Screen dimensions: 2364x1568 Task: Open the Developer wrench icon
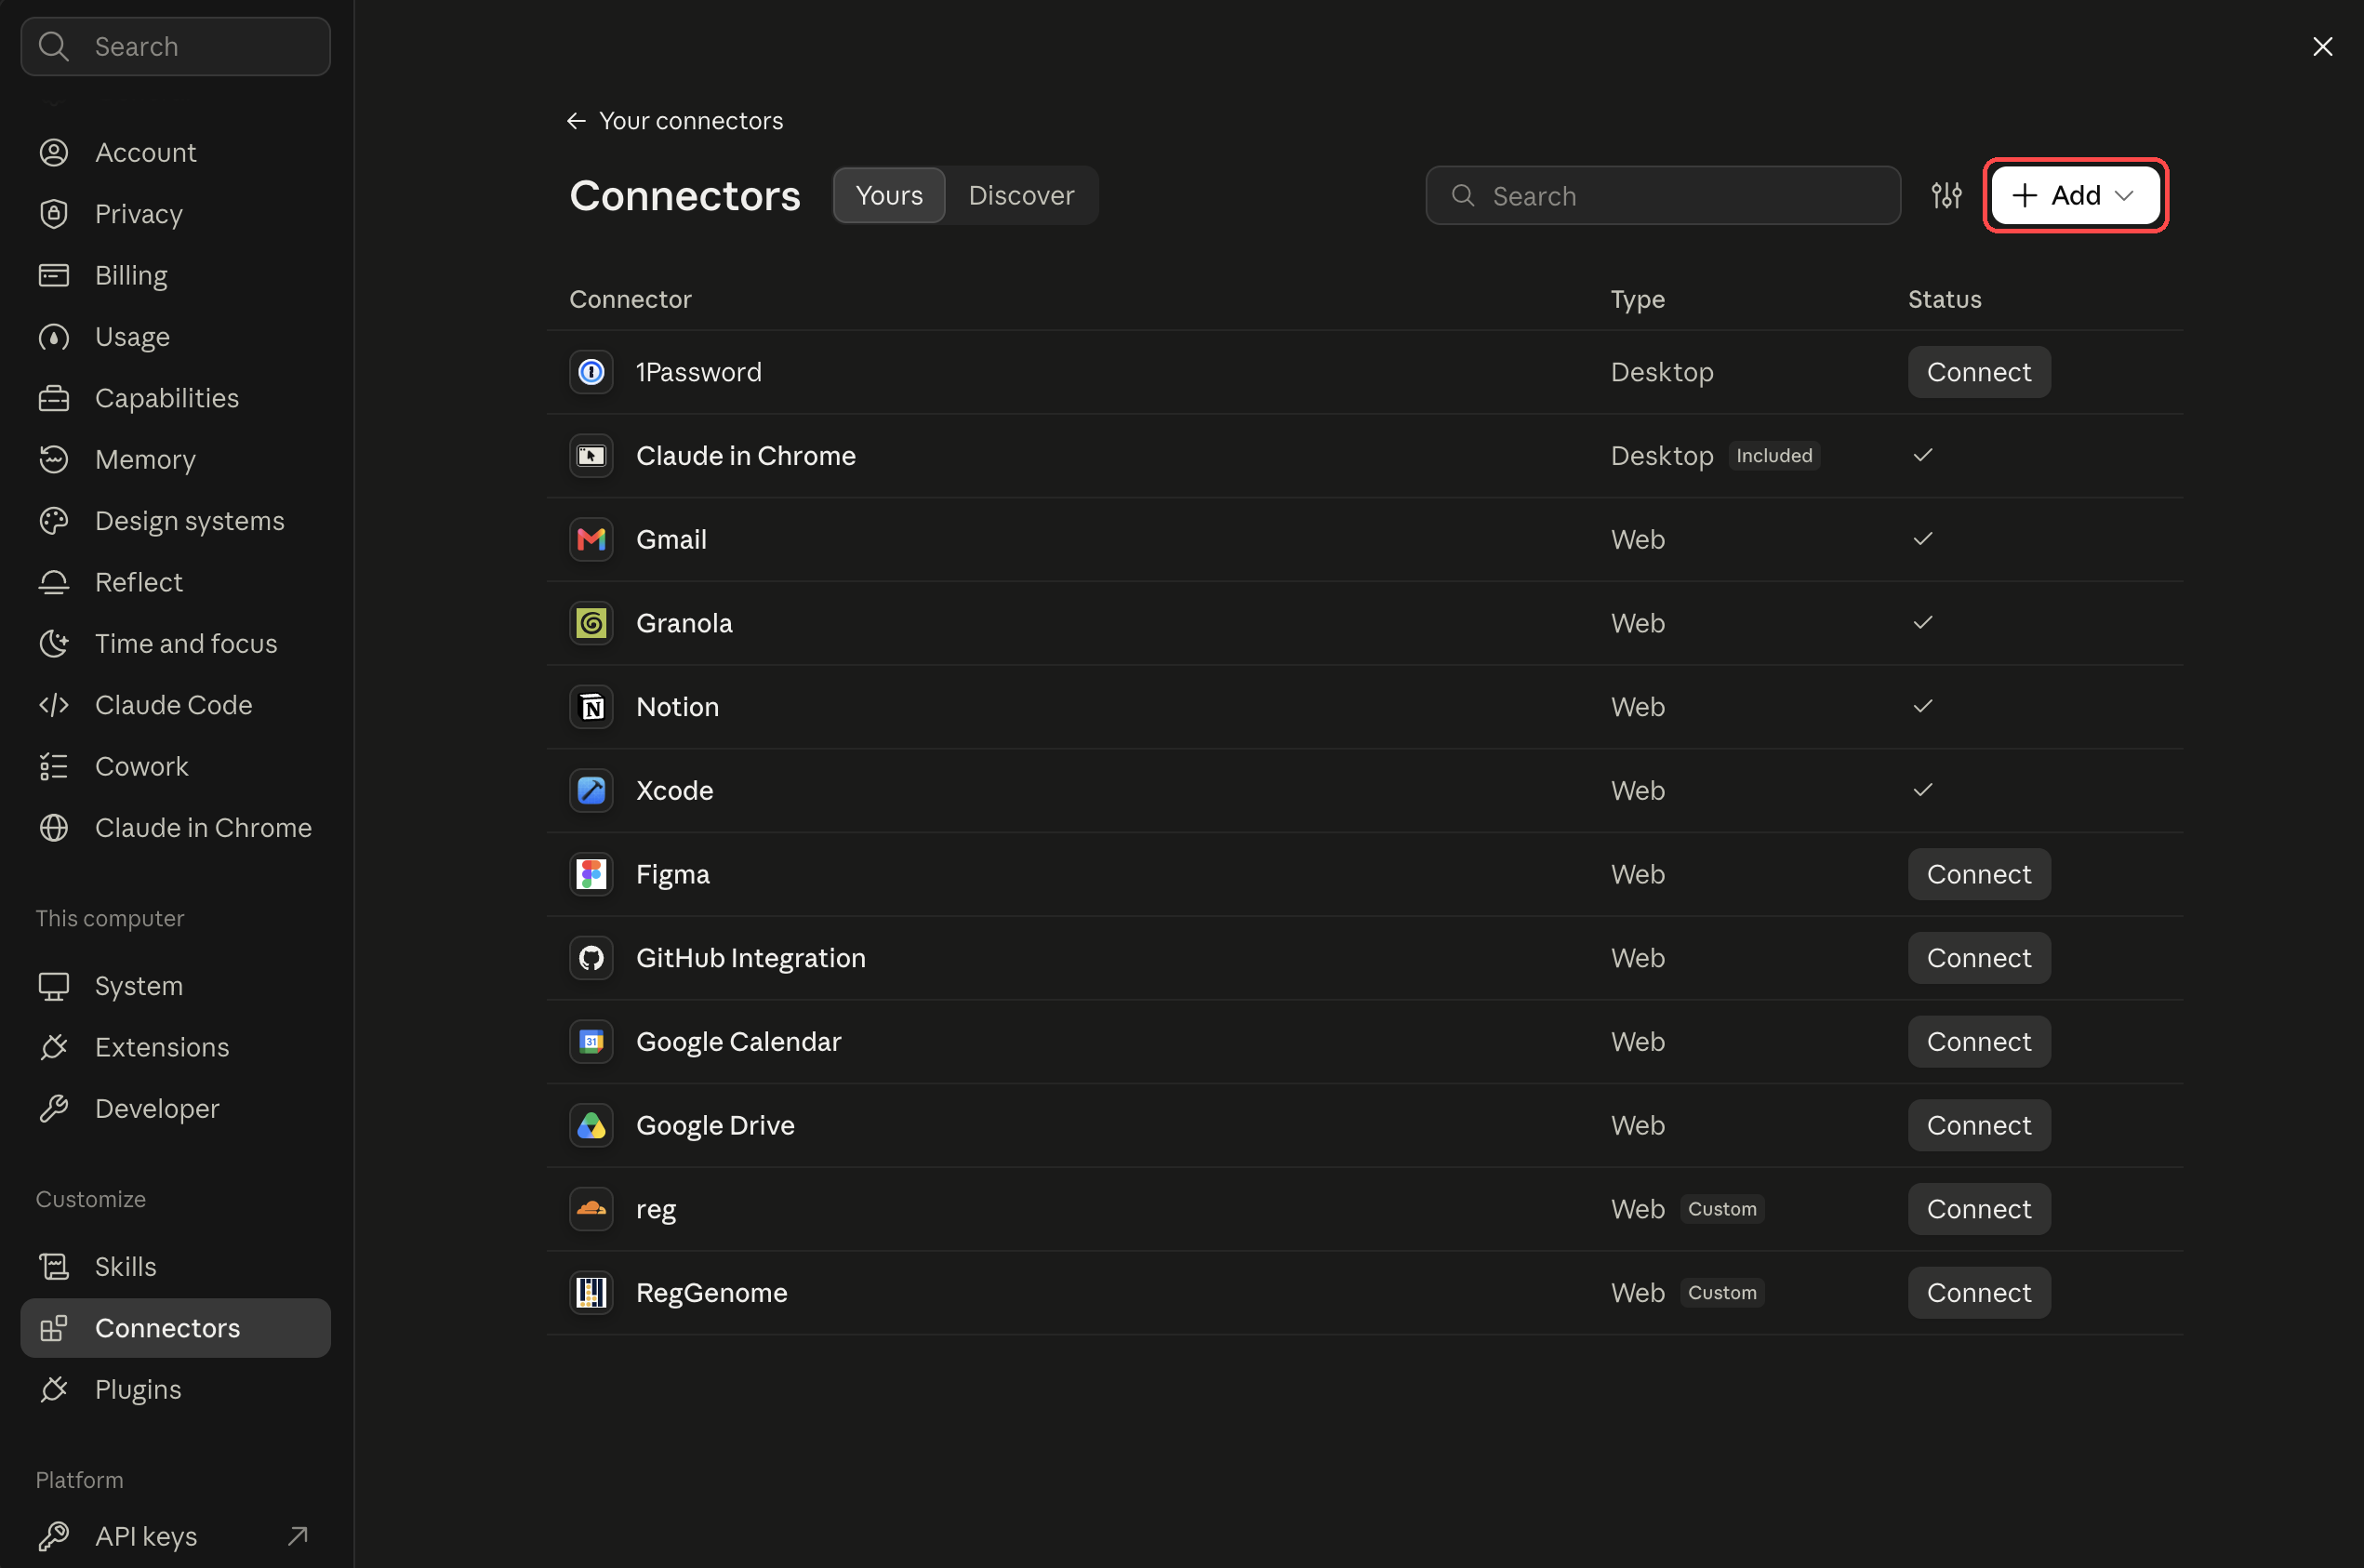(x=54, y=1108)
